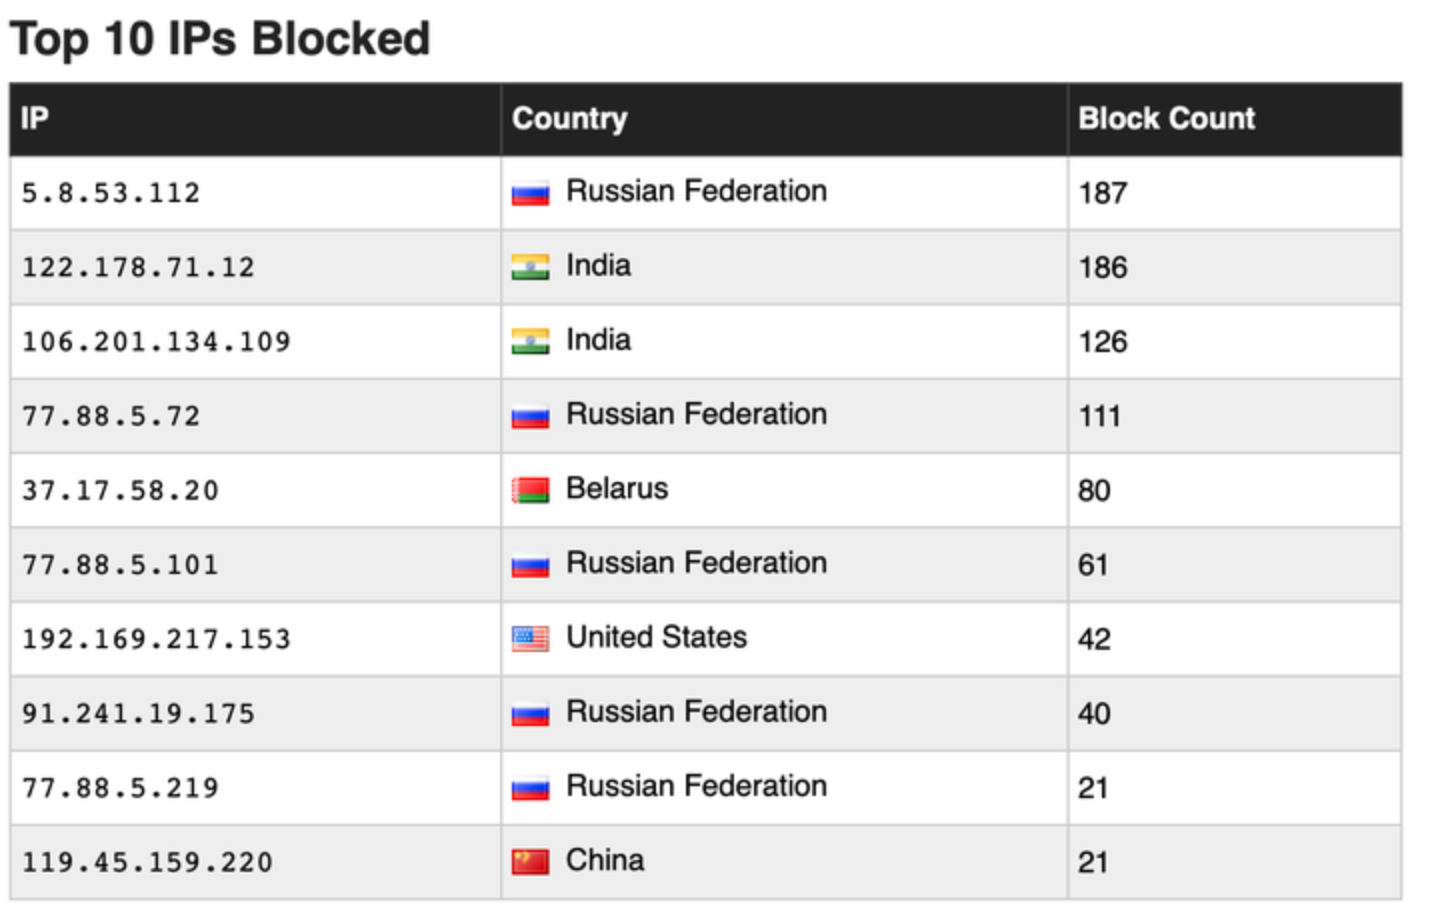Click the India flag in 122.178.71.12 row
This screenshot has height=922, width=1430.
(x=530, y=267)
